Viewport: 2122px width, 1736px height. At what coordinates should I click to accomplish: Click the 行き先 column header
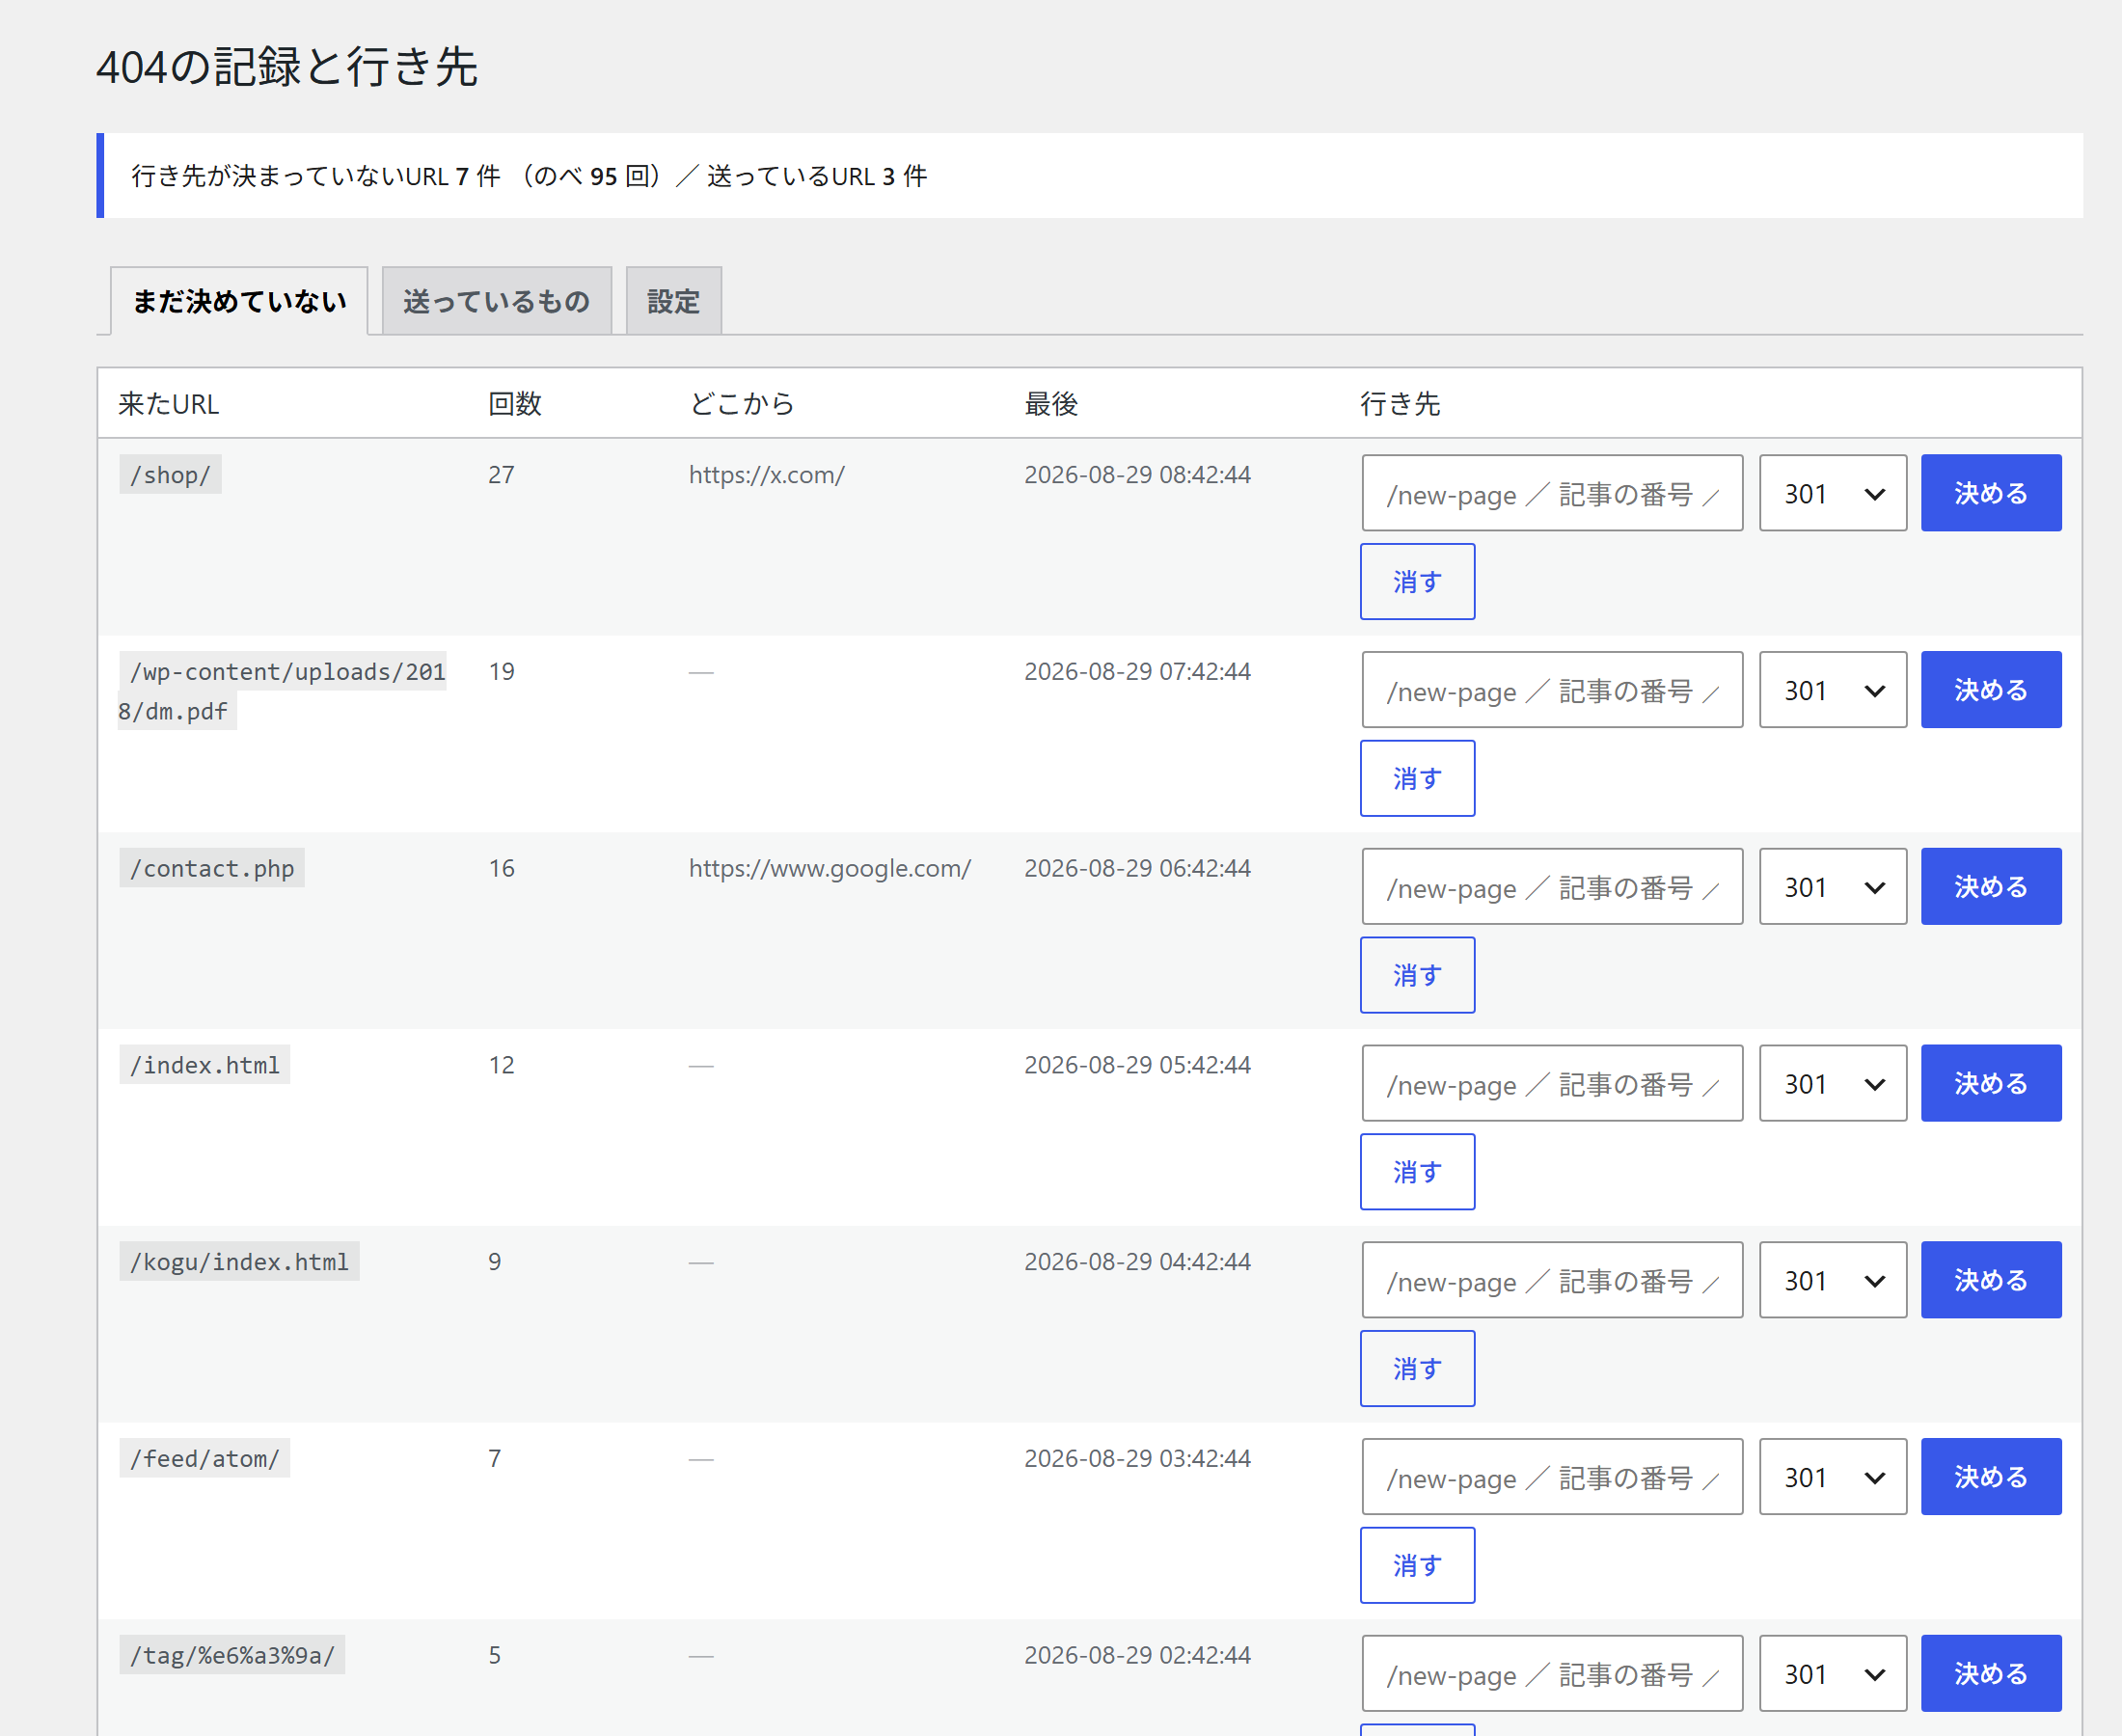point(1400,404)
